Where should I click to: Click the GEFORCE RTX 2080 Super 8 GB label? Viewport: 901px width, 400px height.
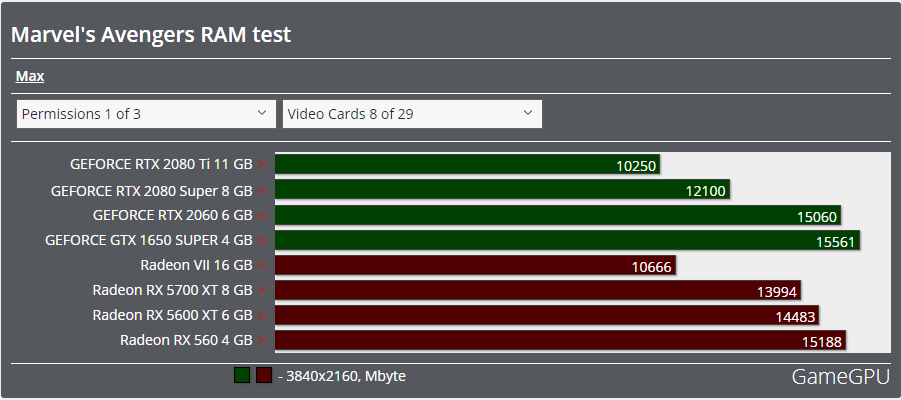click(x=152, y=190)
